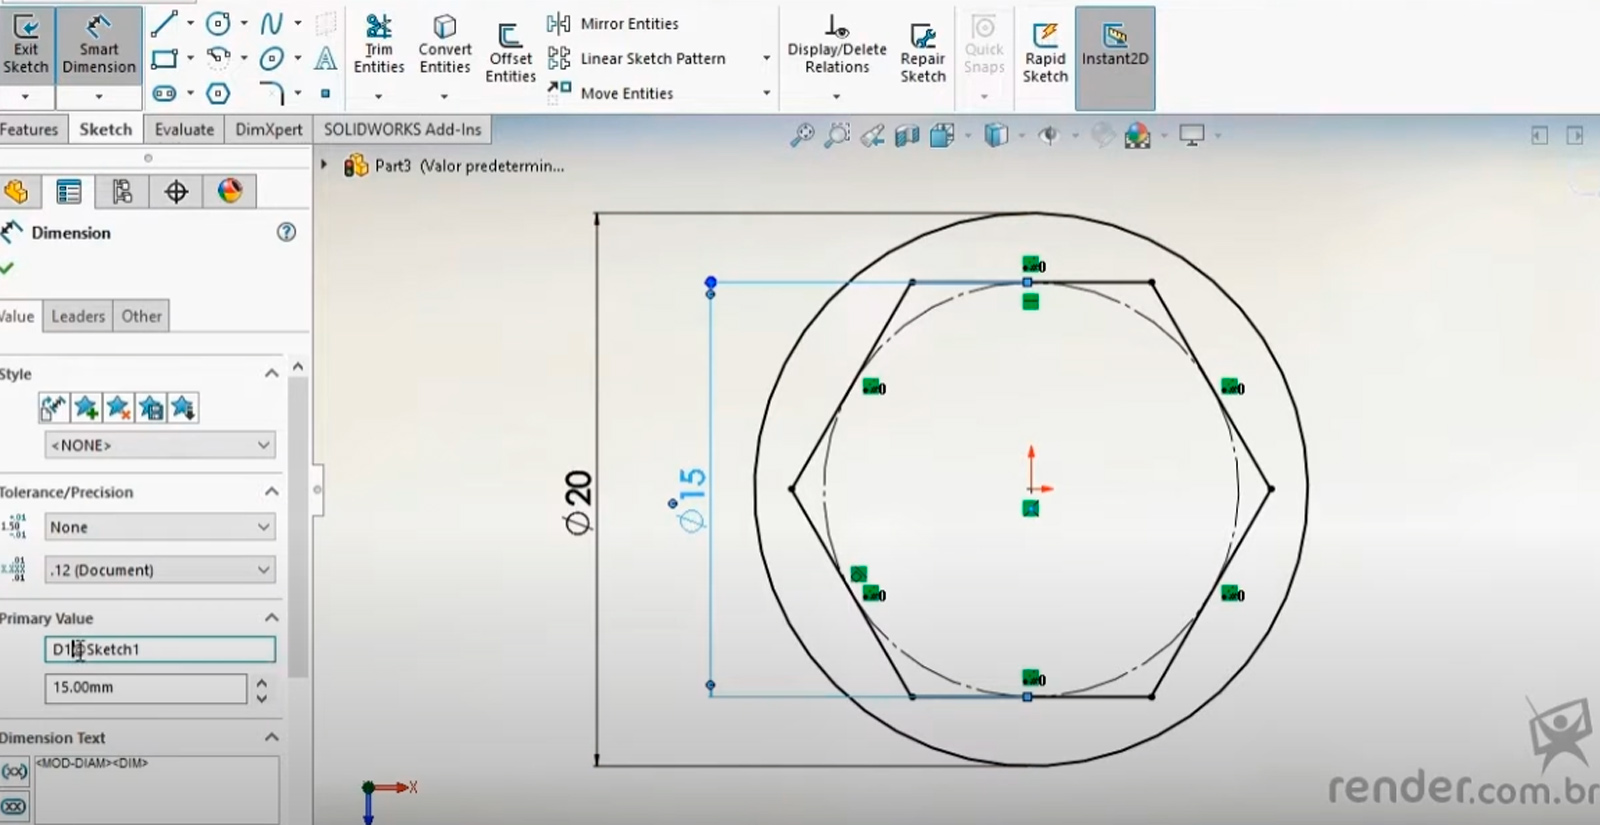Open Move Entities dropdown arrow
This screenshot has width=1600, height=825.
coord(767,93)
